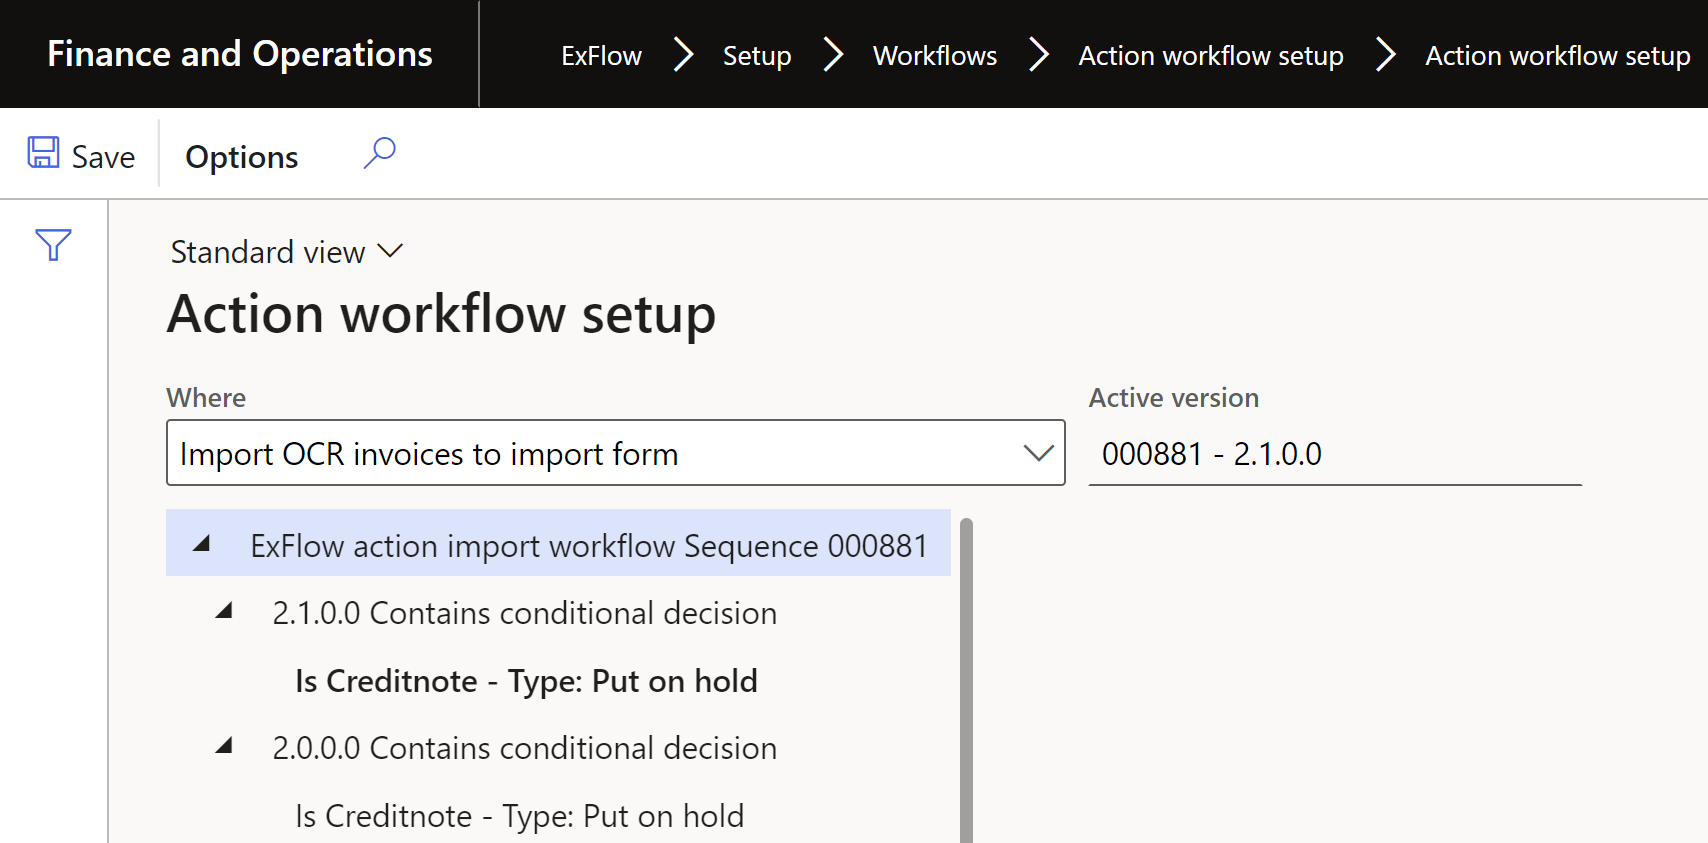Open the Standard view selector
This screenshot has height=843, width=1708.
coord(287,252)
